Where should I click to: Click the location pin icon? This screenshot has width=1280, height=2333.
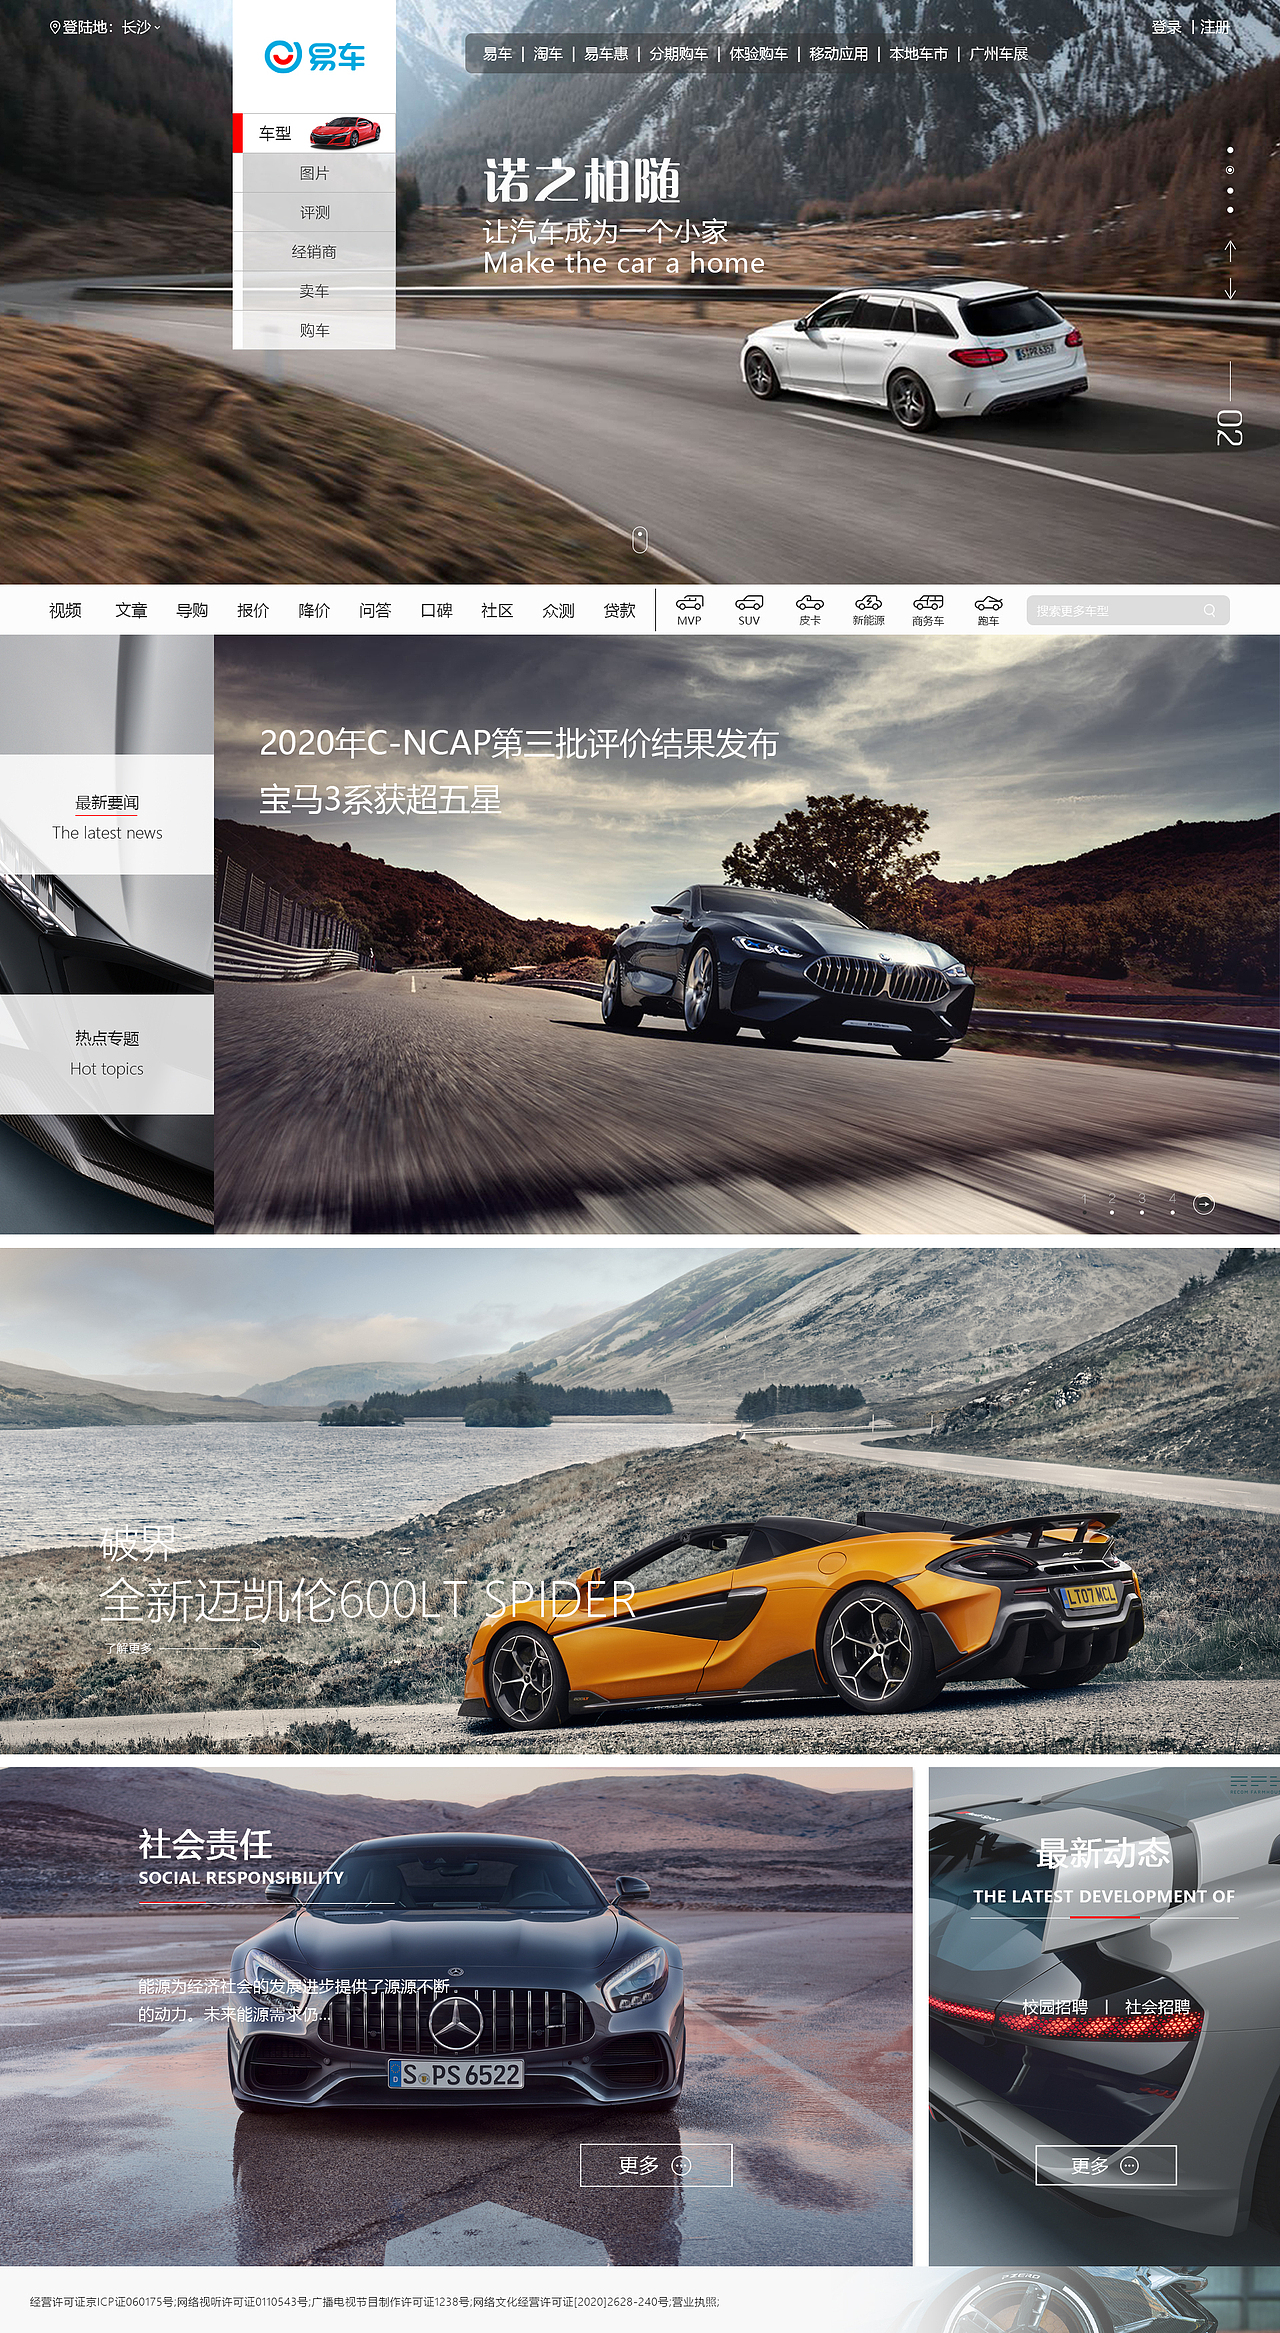[x=55, y=27]
